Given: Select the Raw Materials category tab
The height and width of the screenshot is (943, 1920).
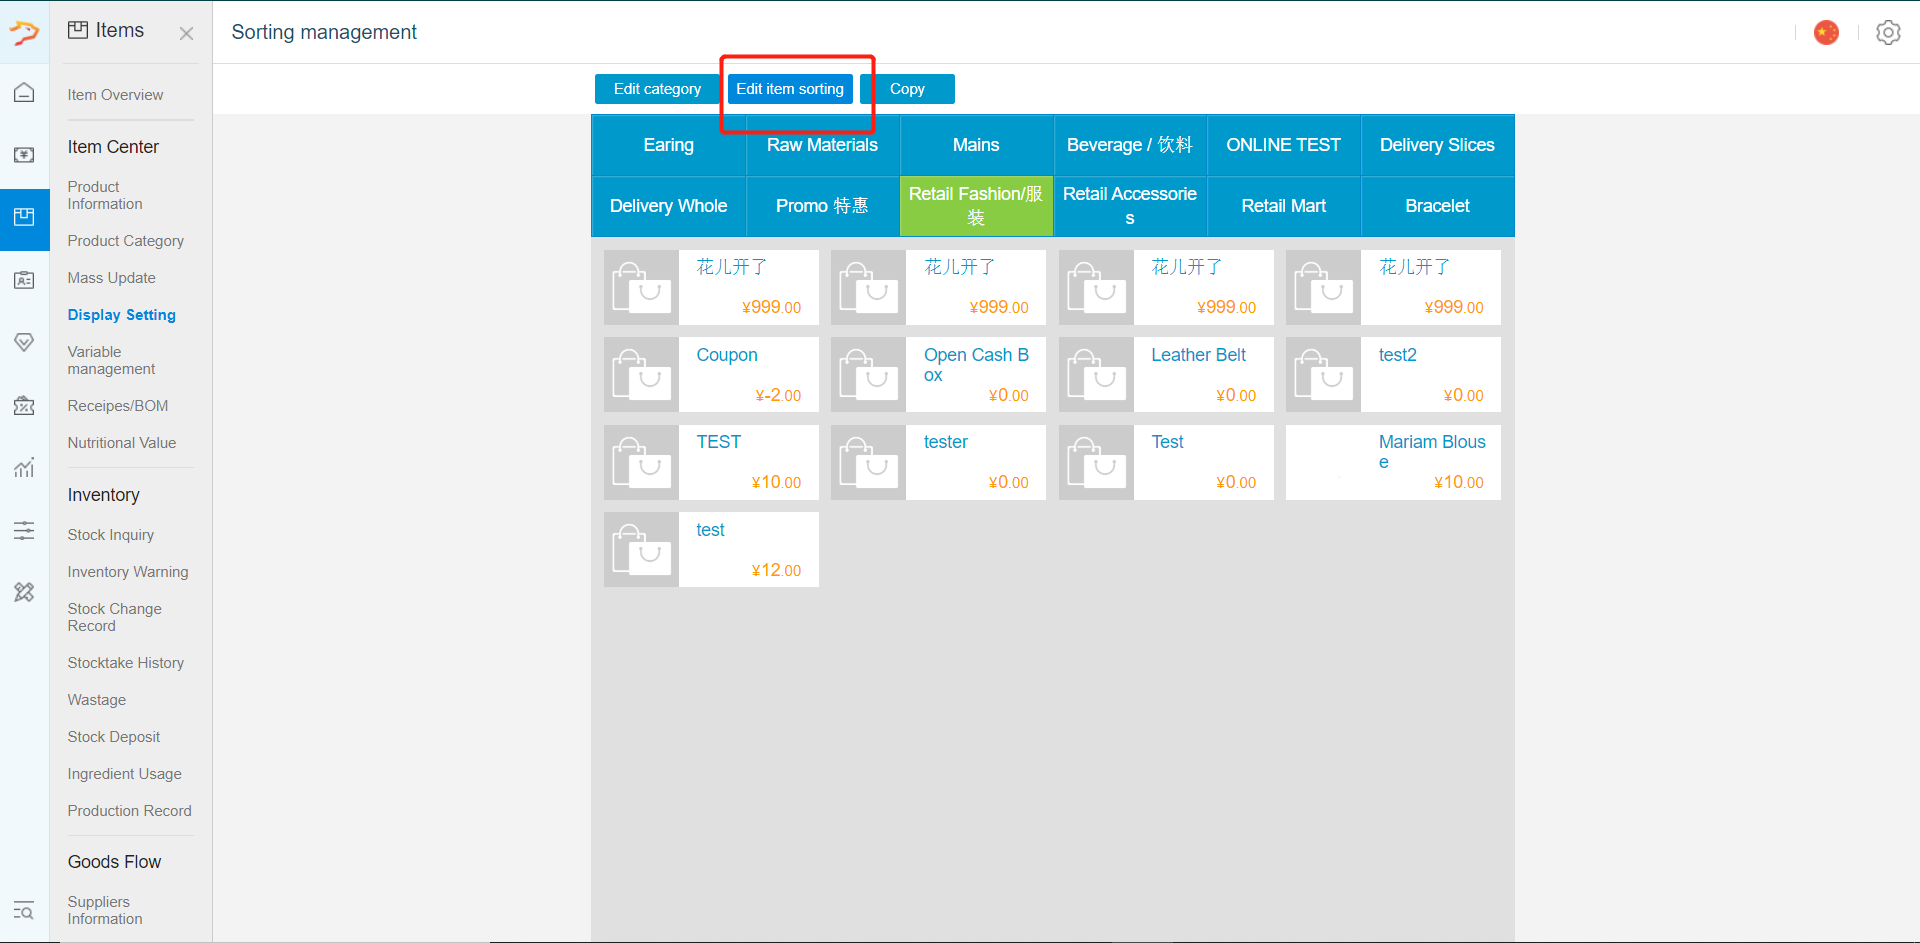Looking at the screenshot, I should pos(822,145).
